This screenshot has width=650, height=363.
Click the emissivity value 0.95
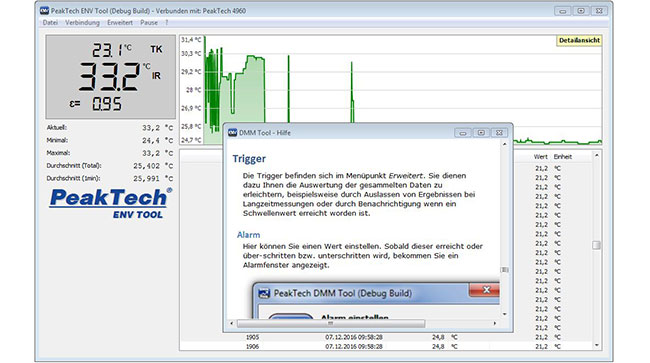107,104
